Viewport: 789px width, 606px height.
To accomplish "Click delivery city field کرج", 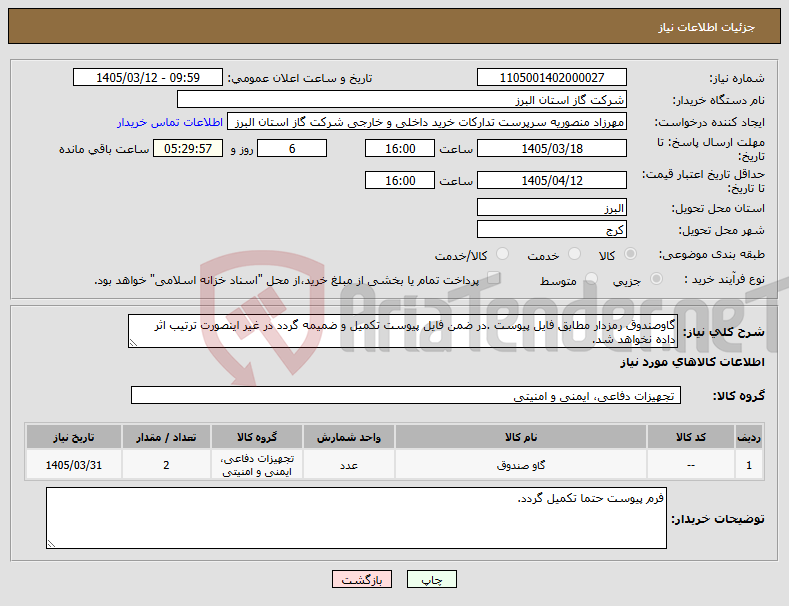I will (x=551, y=230).
